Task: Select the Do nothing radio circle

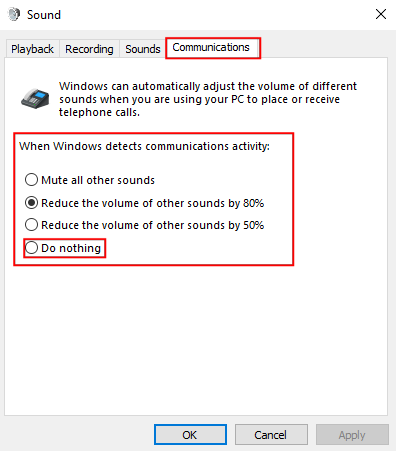Action: coord(31,248)
